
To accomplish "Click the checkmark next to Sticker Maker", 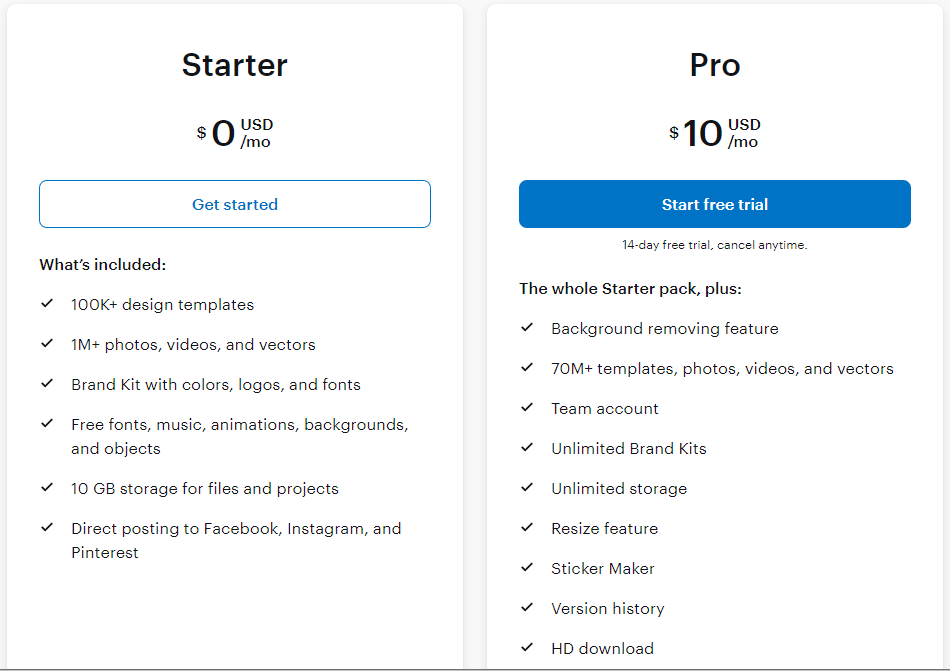I will [527, 568].
